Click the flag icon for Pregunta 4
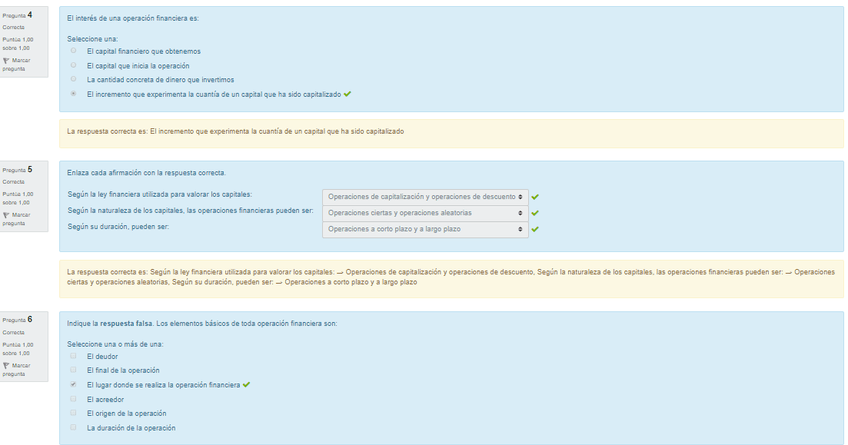The width and height of the screenshot is (848, 445). coord(7,60)
